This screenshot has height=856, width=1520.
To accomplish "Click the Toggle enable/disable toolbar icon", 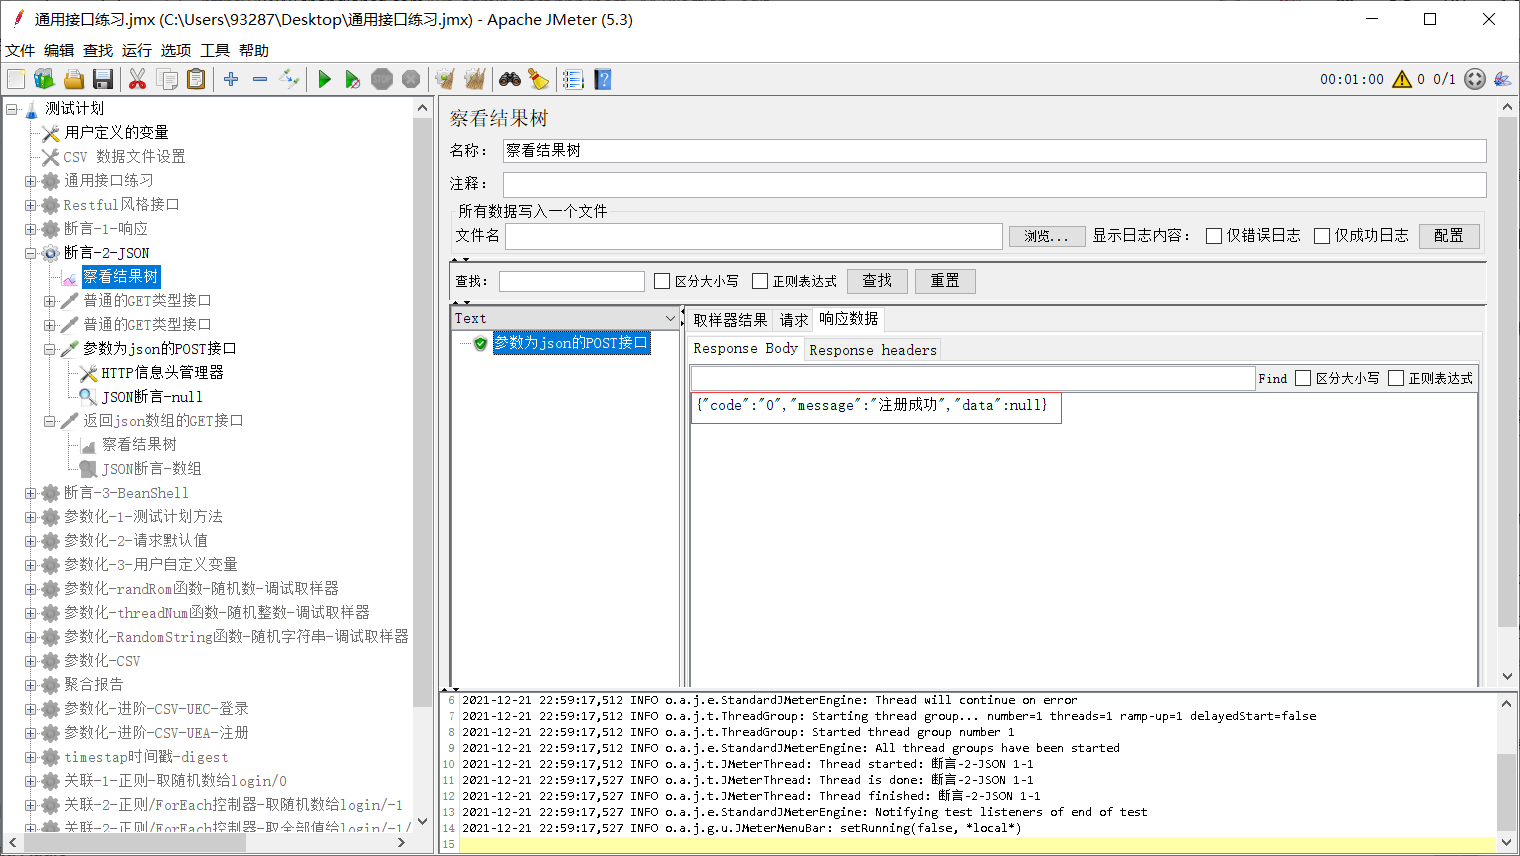I will (289, 79).
